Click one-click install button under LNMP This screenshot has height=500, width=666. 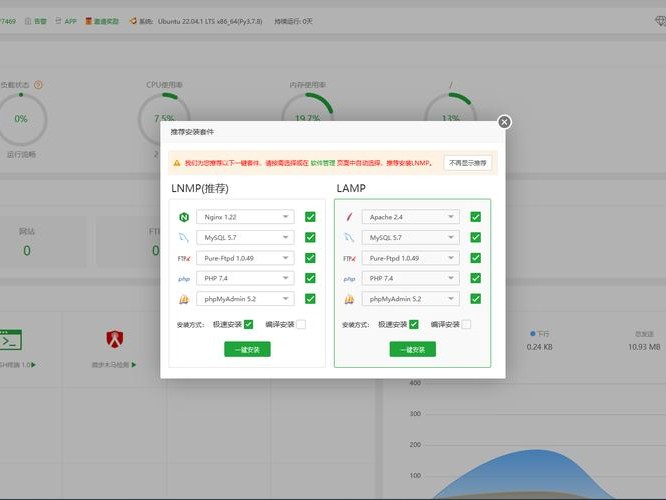pos(247,349)
